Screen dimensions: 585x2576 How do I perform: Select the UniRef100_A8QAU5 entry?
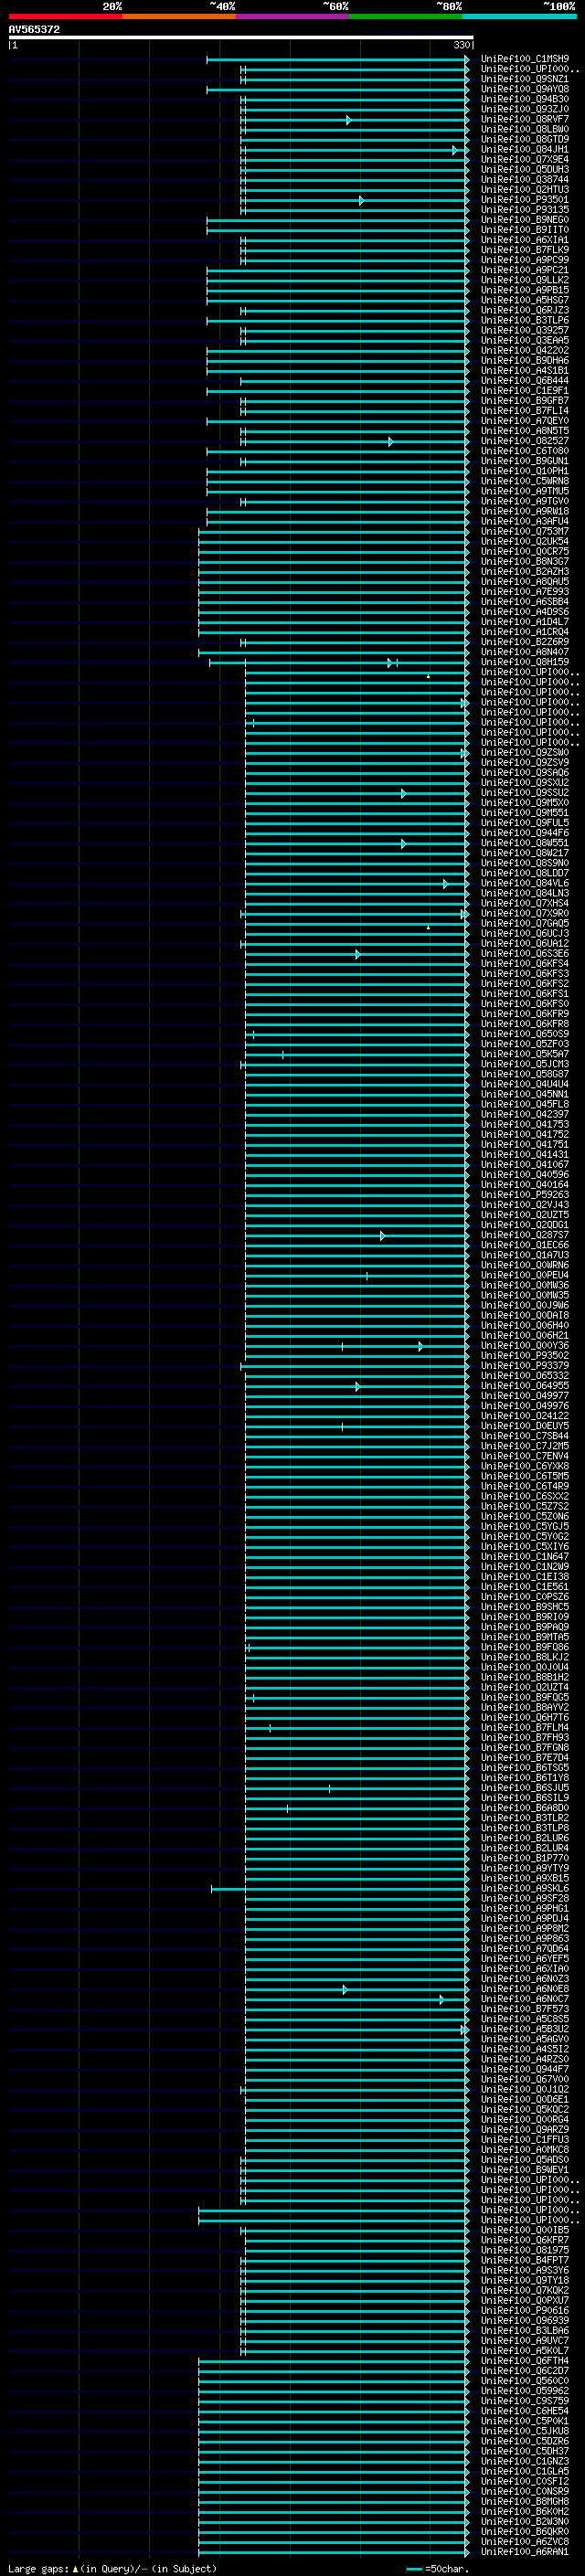click(x=525, y=581)
